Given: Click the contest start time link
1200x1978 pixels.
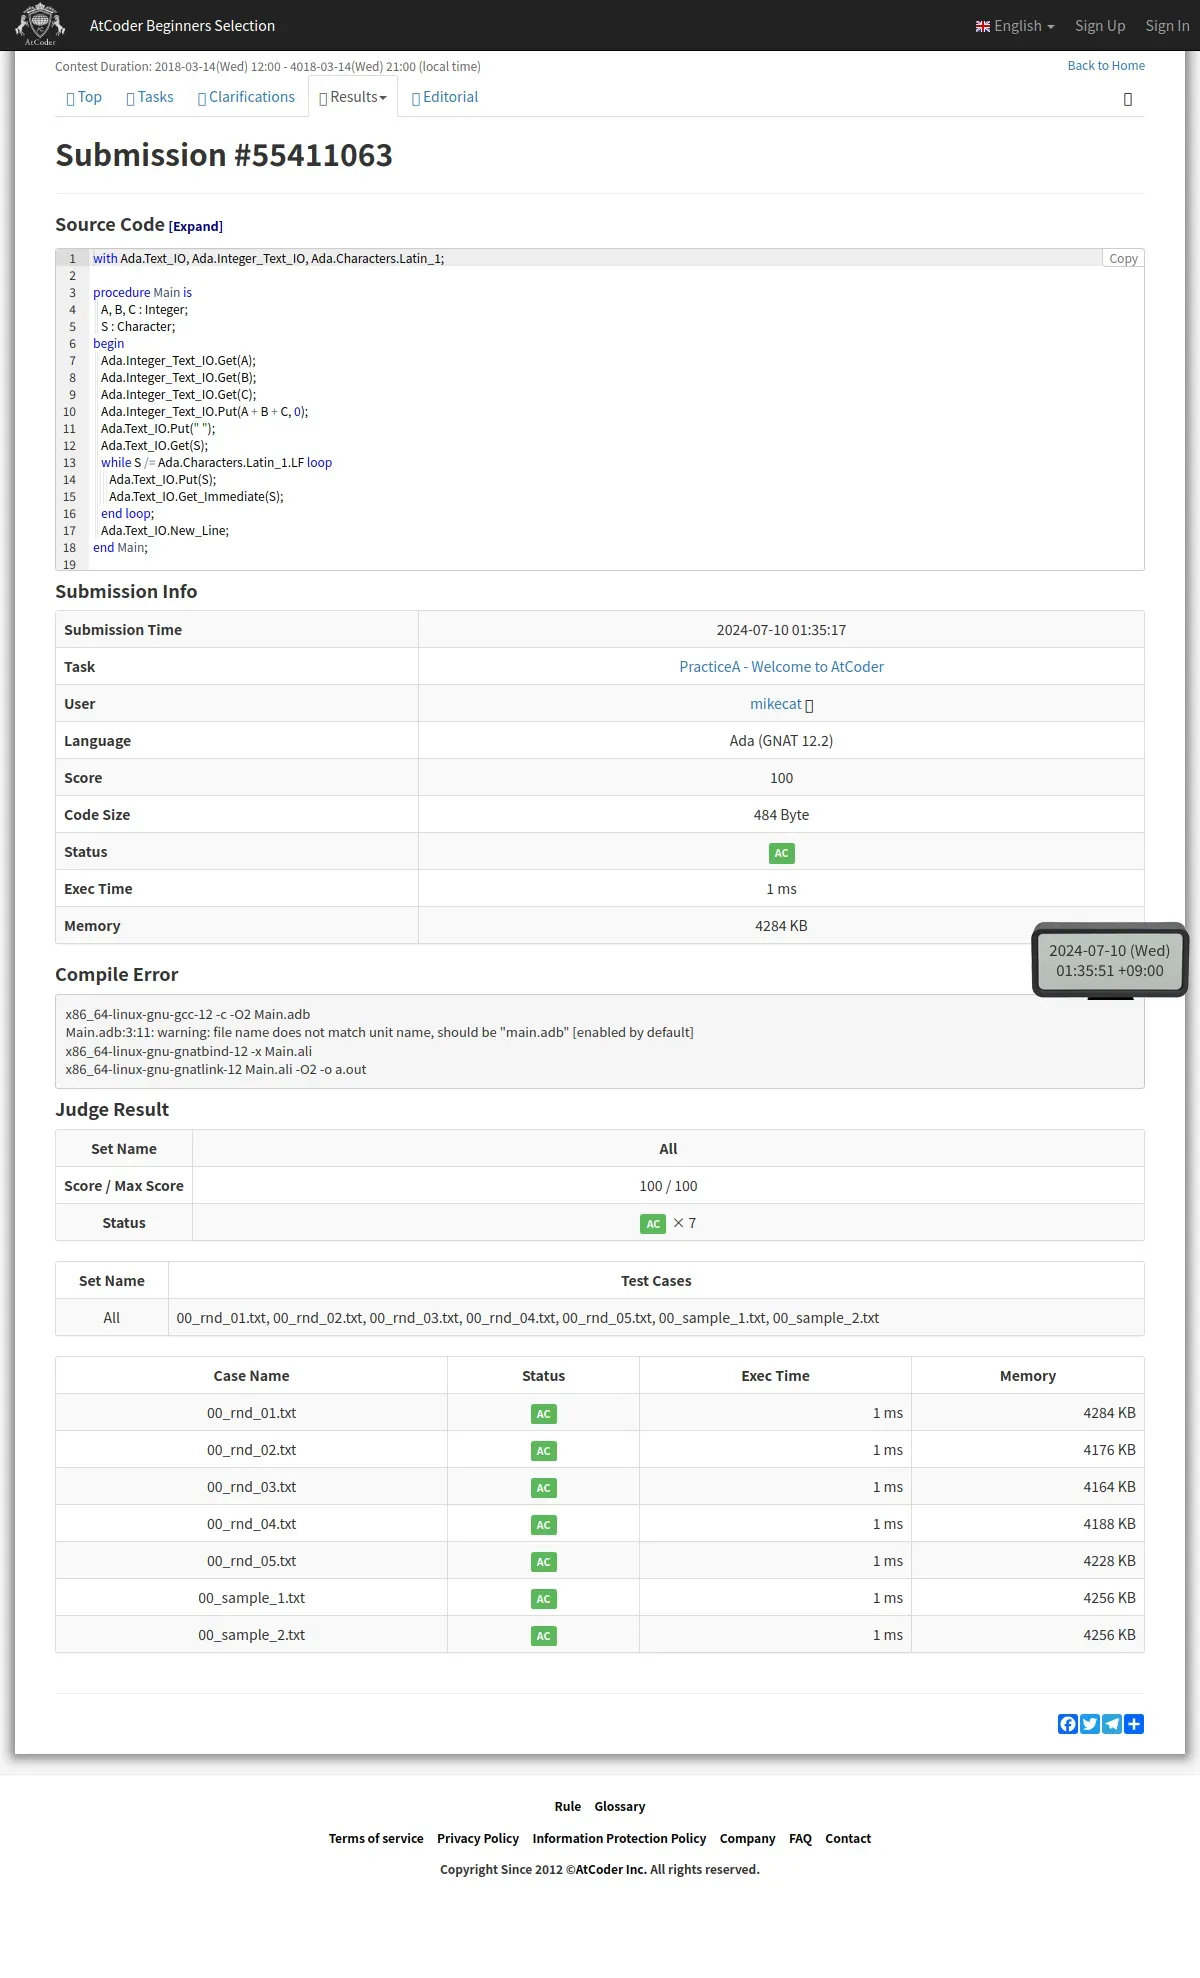Looking at the screenshot, I should tap(218, 67).
